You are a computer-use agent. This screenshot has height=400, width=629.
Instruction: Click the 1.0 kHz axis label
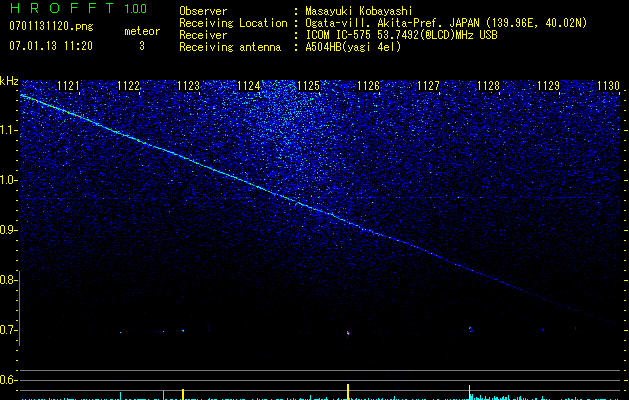(x=8, y=180)
